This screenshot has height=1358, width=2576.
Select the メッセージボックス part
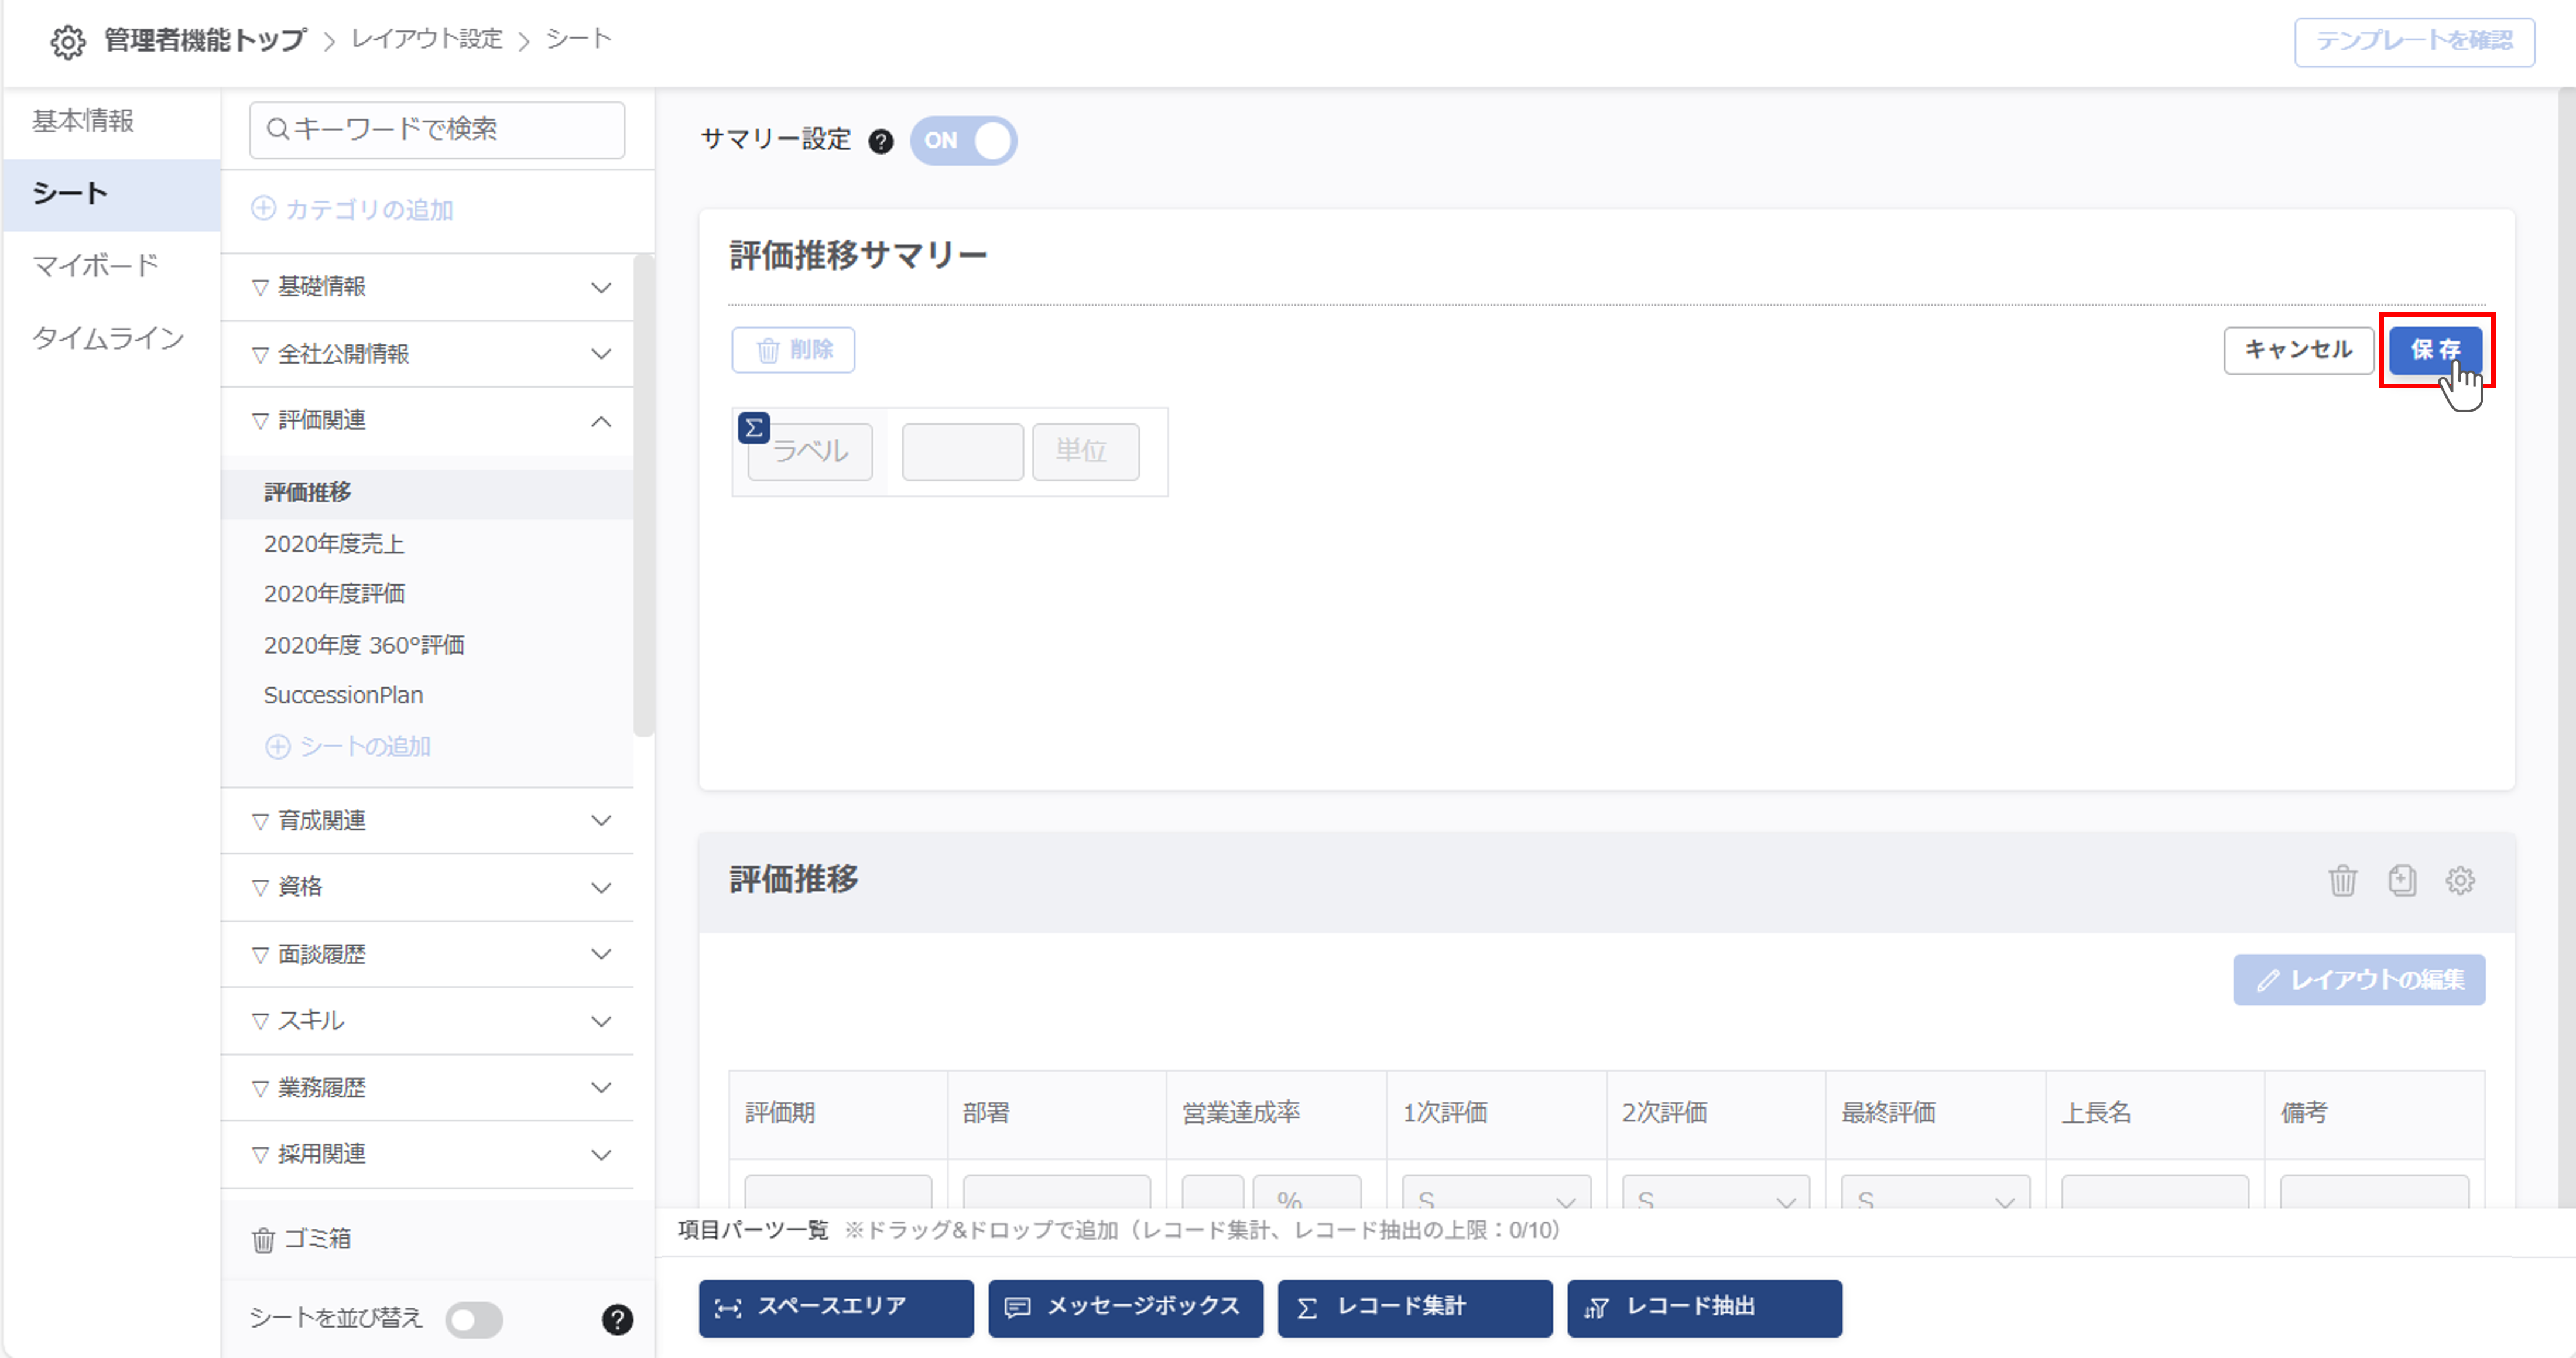(1125, 1307)
